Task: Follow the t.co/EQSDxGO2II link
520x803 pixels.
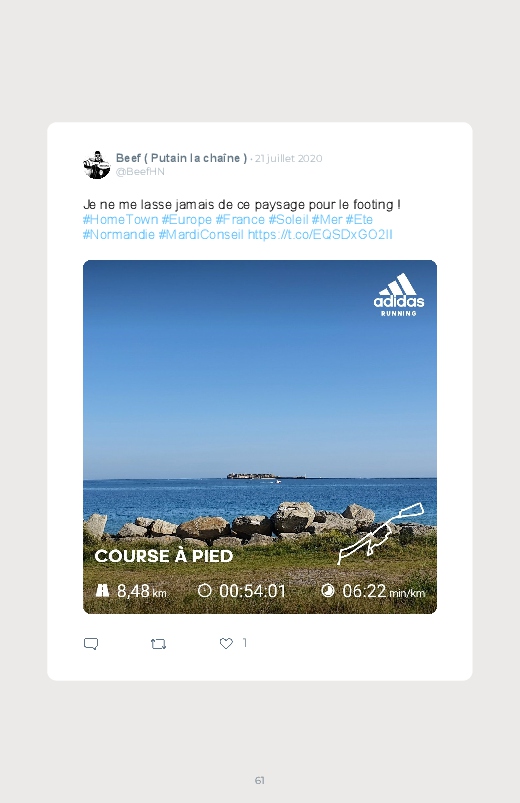Action: (320, 235)
